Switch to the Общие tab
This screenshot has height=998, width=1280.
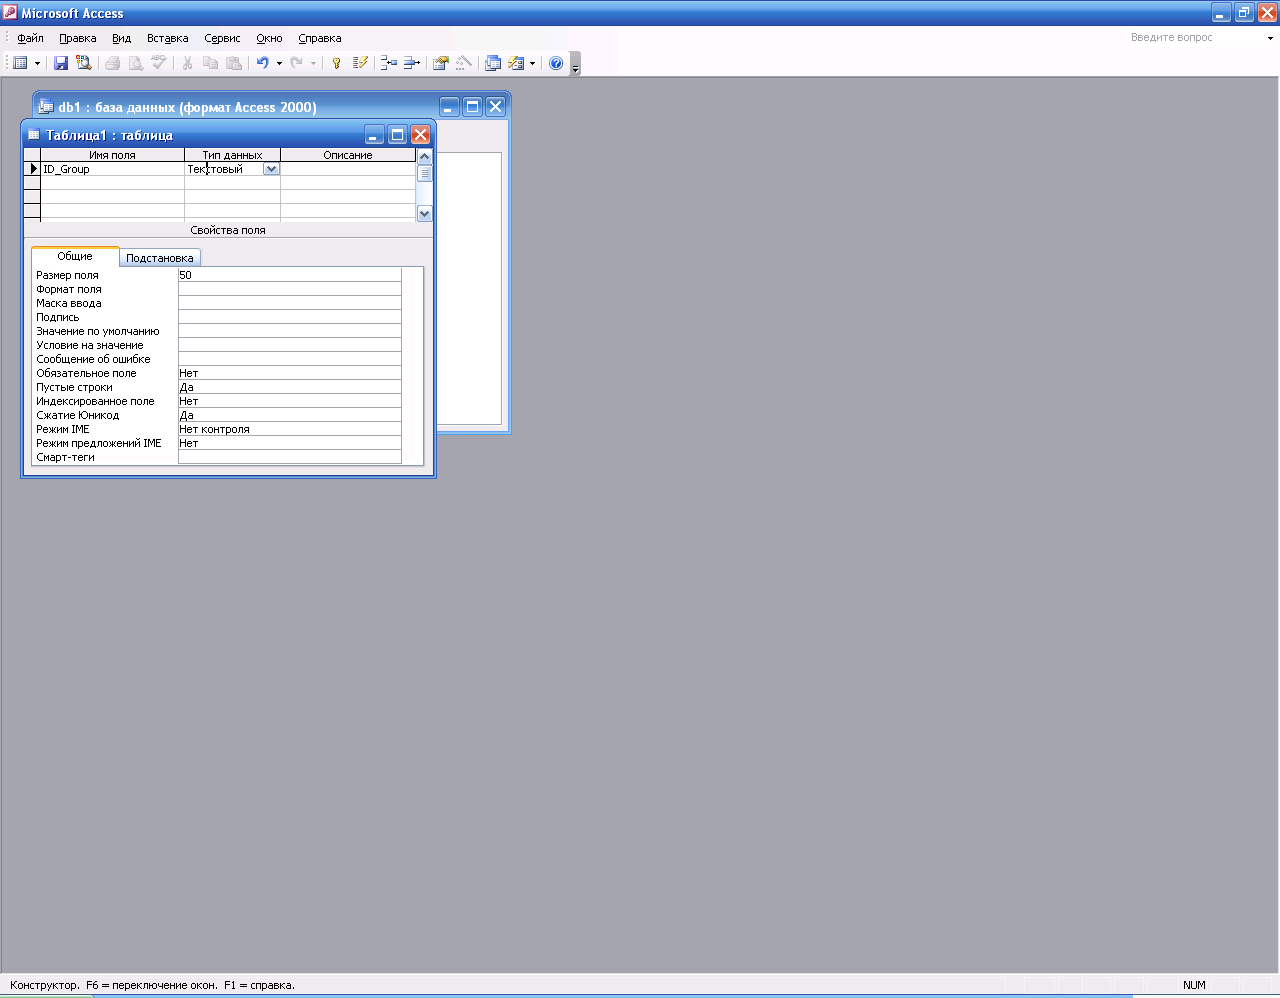[75, 256]
